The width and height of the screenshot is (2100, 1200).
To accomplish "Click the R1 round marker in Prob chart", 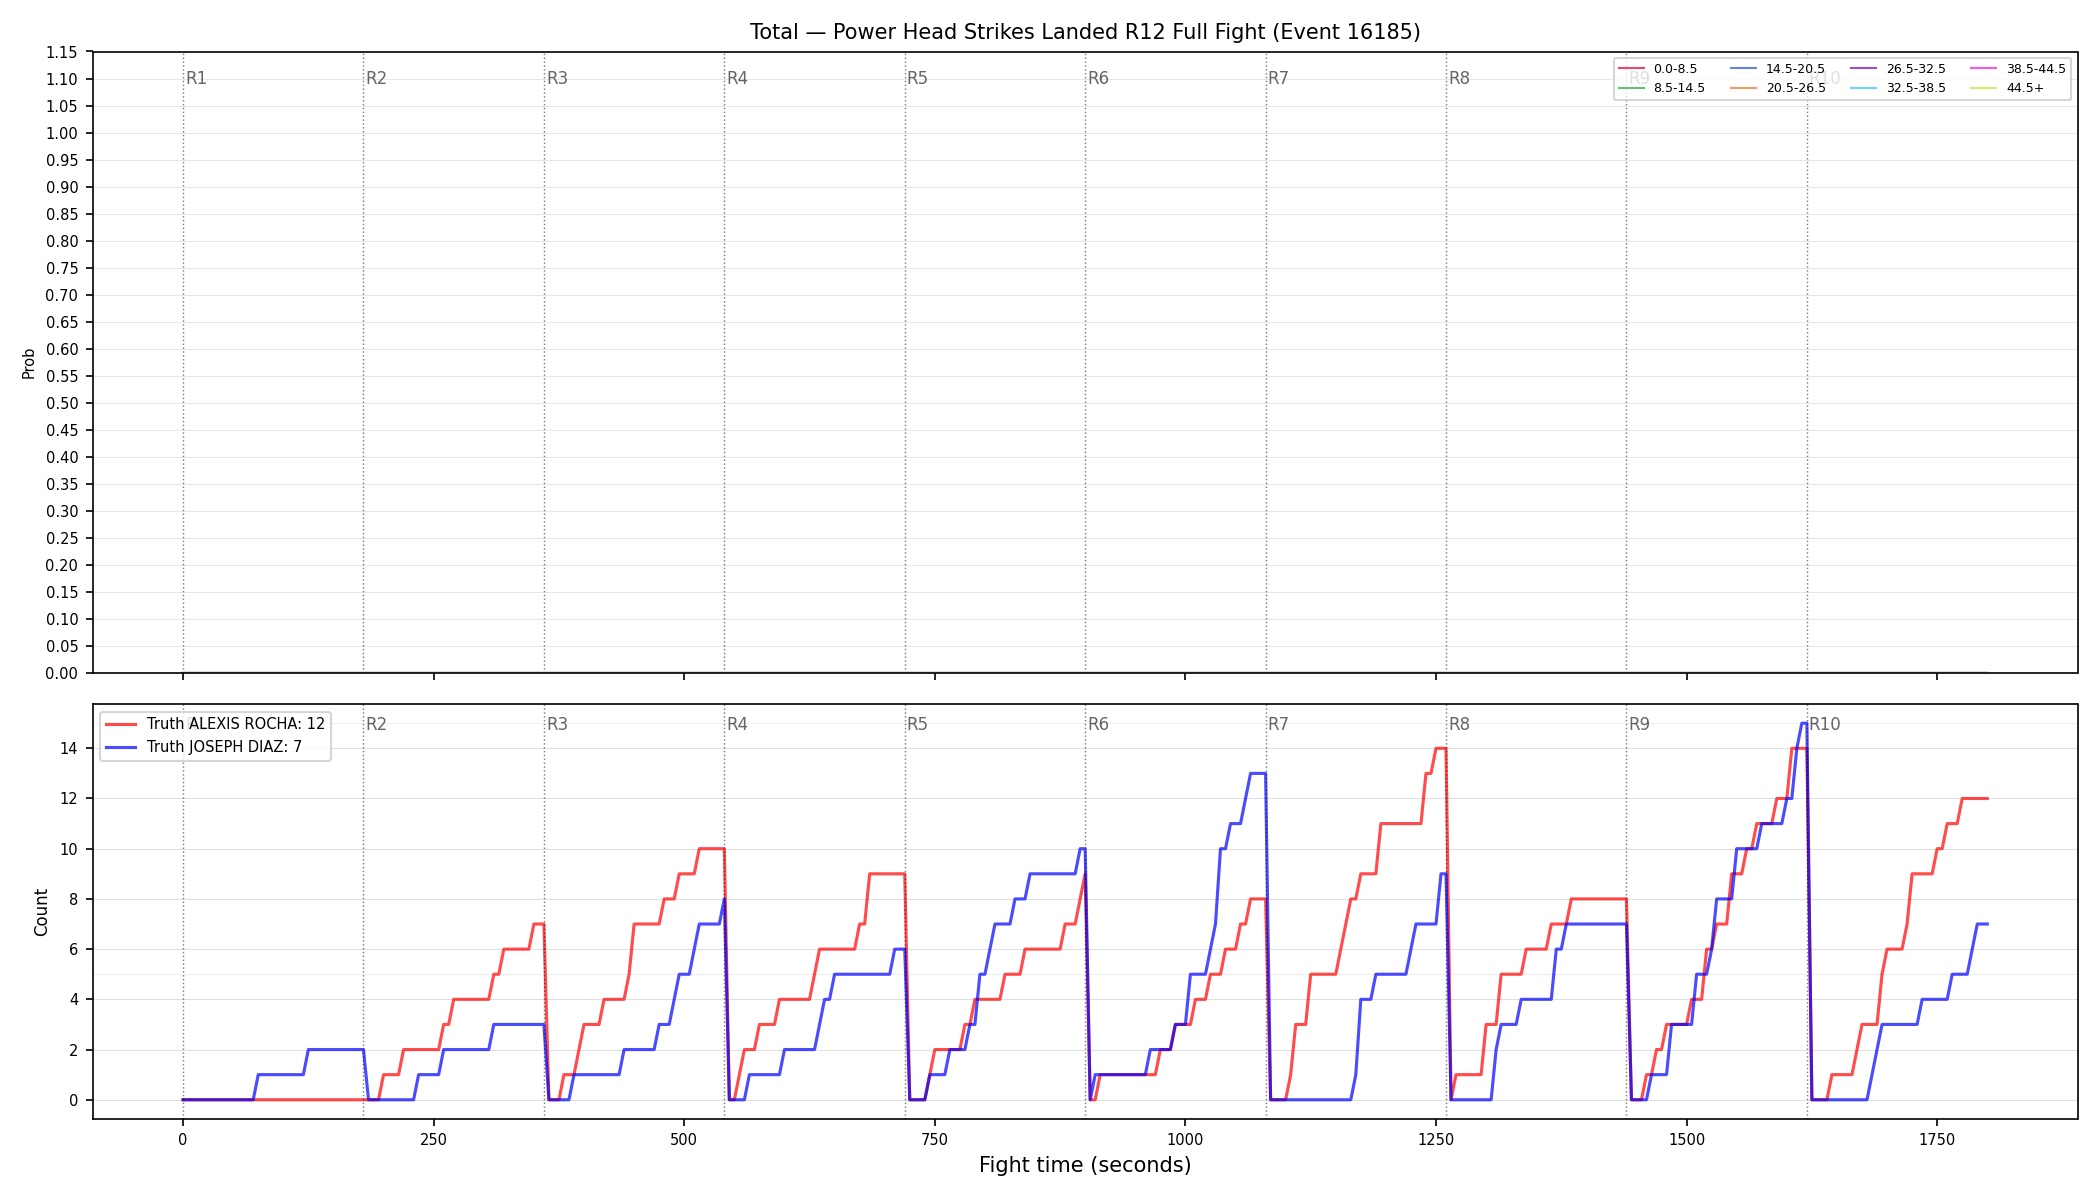I will tap(196, 78).
